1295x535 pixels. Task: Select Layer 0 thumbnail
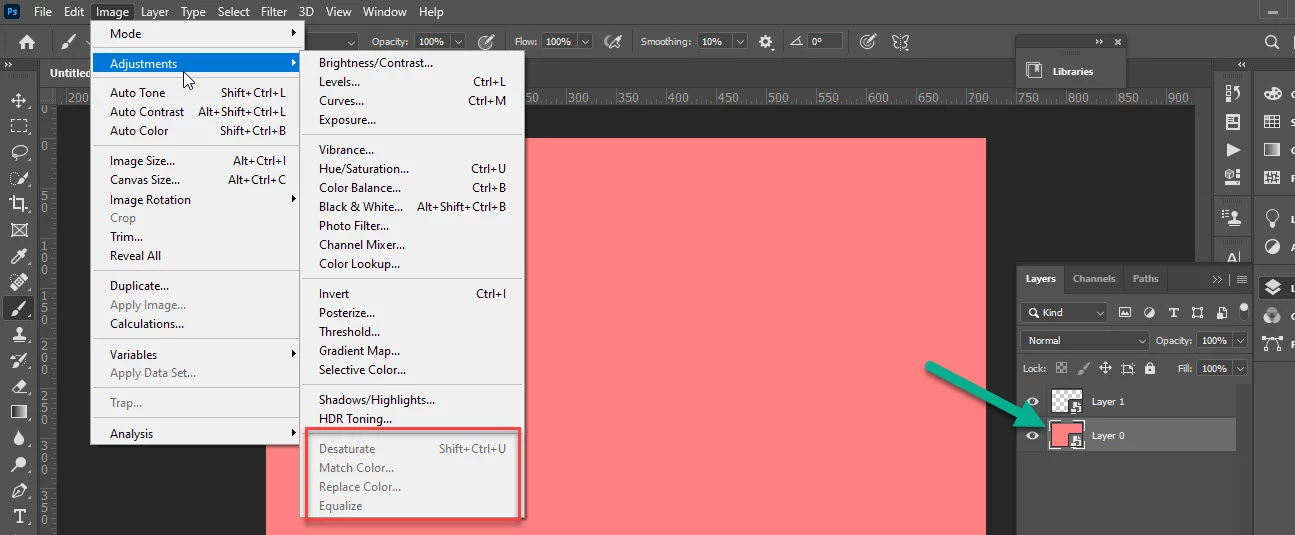pos(1067,435)
